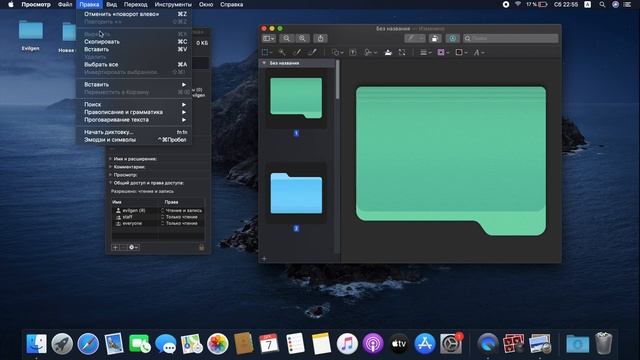The image size is (640, 360).
Task: Expand 'Просмотр' section in Info window
Action: click(x=110, y=175)
